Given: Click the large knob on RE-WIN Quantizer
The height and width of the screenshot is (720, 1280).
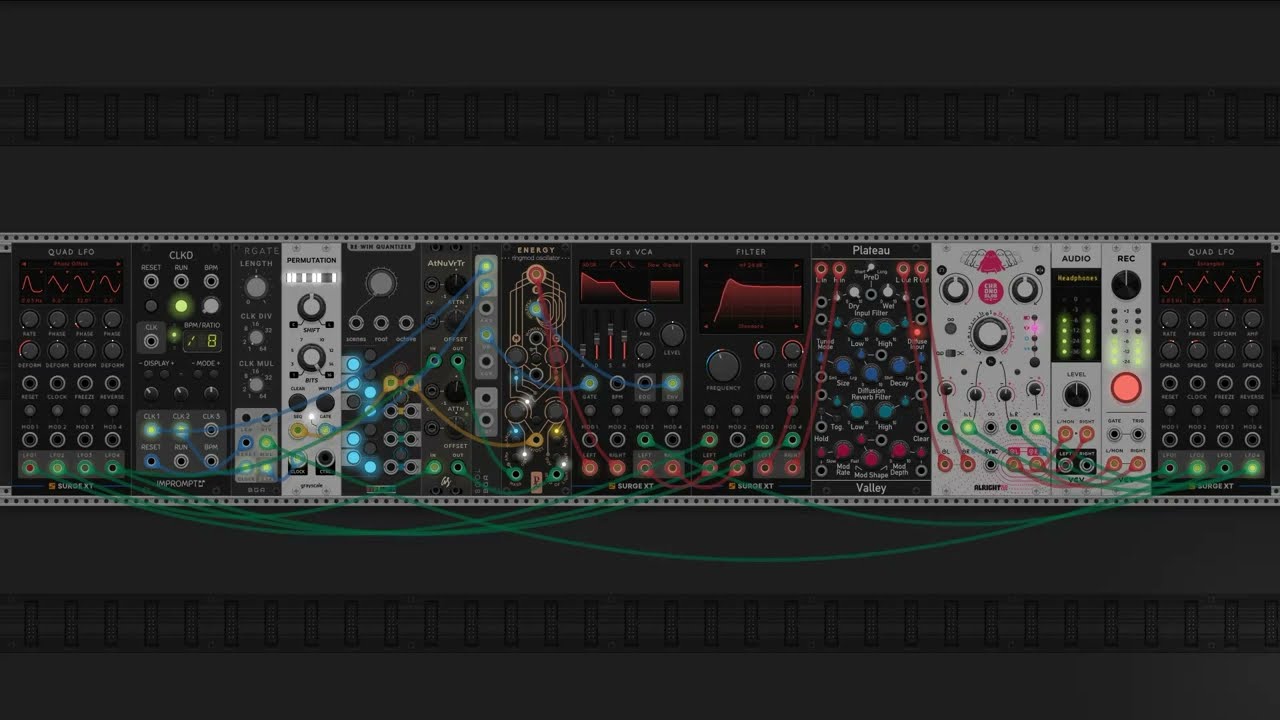Looking at the screenshot, I should pos(380,284).
